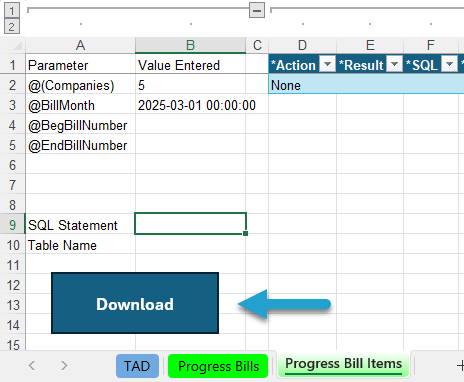Click the '@BegBillNumber' cell
This screenshot has height=382, width=464.
point(80,125)
